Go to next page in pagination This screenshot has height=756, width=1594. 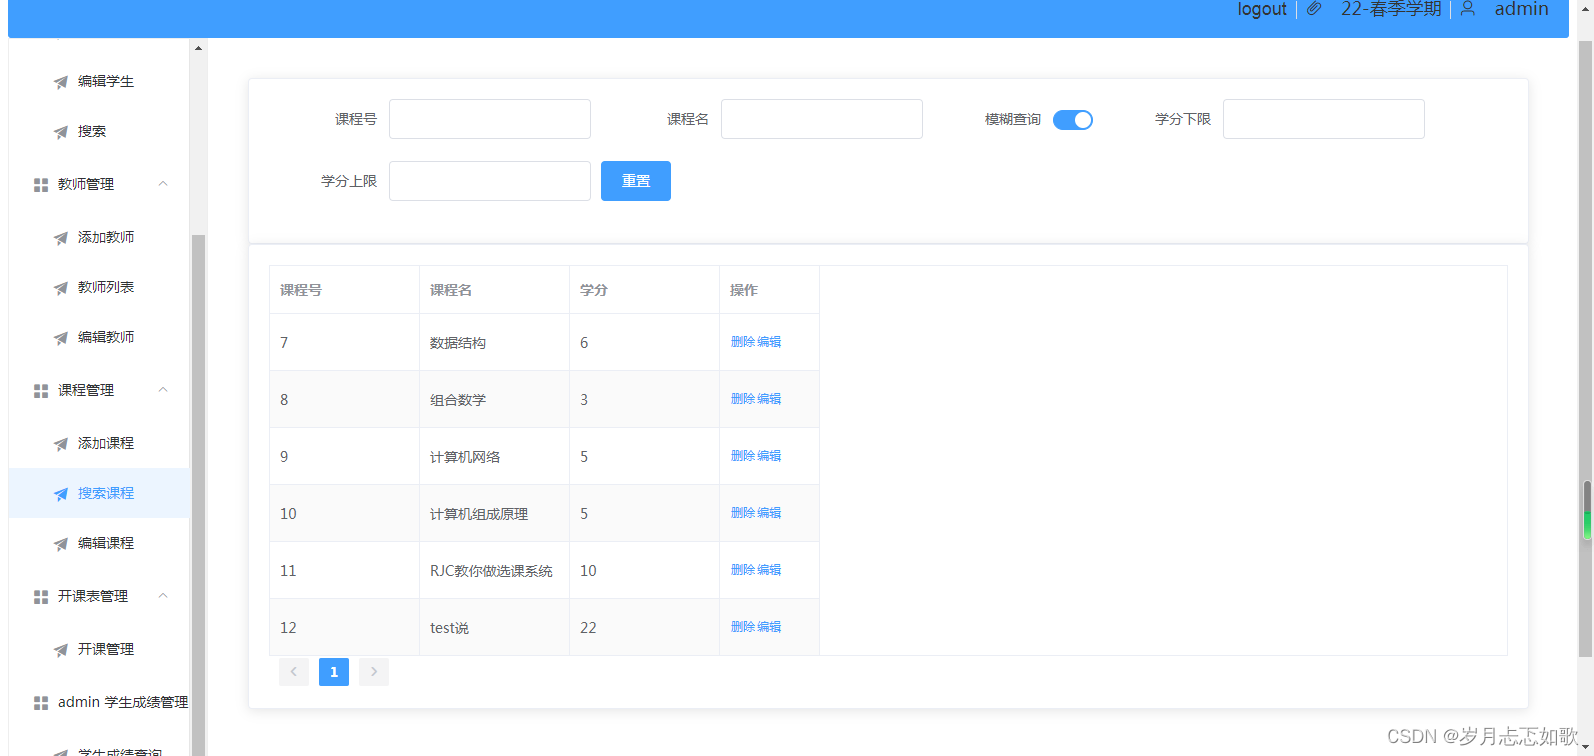(374, 672)
